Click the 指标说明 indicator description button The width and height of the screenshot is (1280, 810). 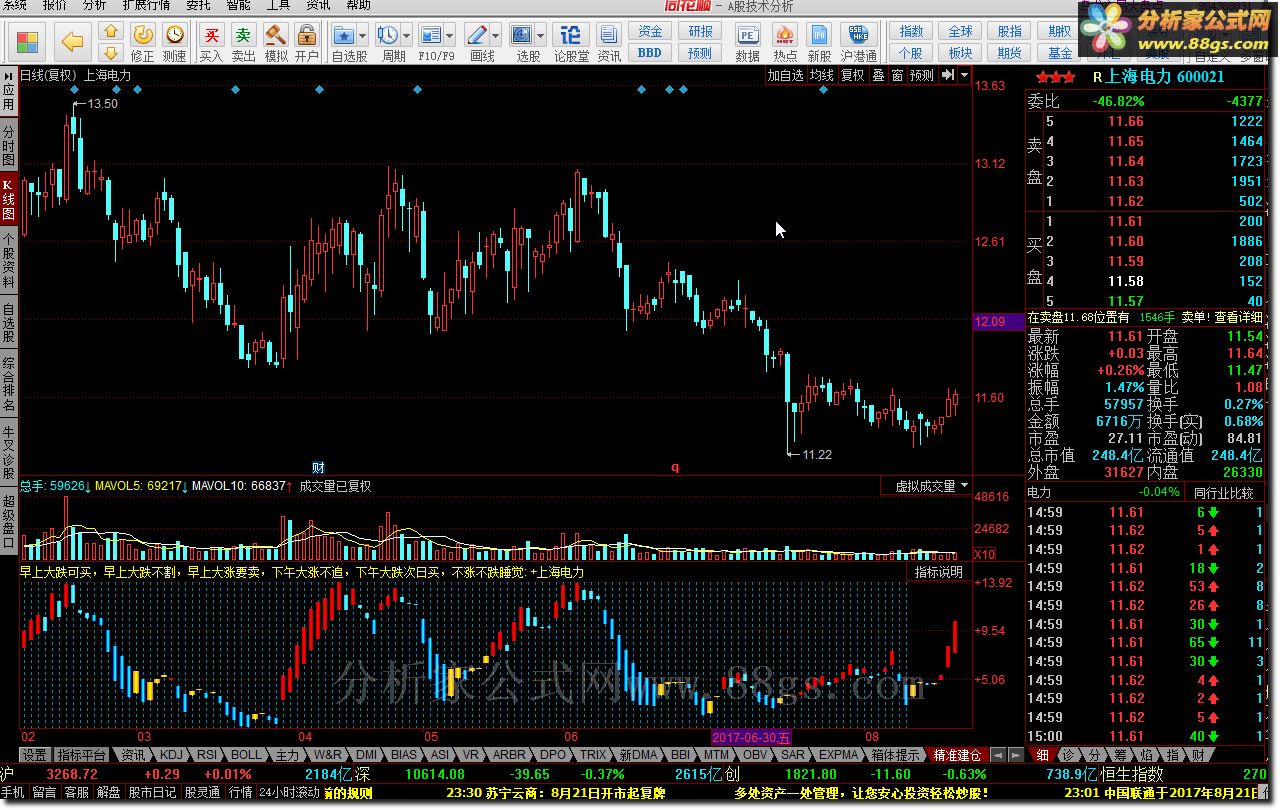coord(939,572)
